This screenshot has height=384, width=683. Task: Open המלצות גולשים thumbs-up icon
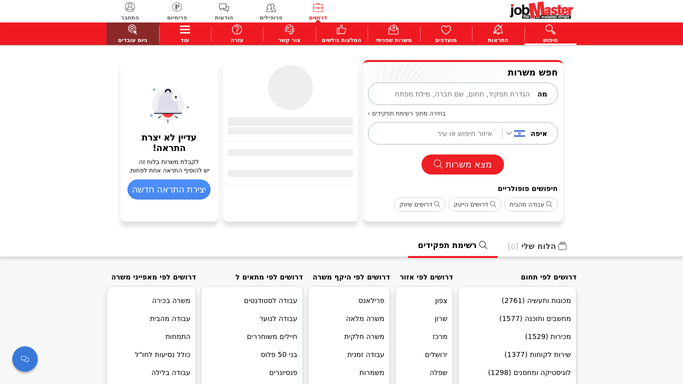pyautogui.click(x=341, y=30)
